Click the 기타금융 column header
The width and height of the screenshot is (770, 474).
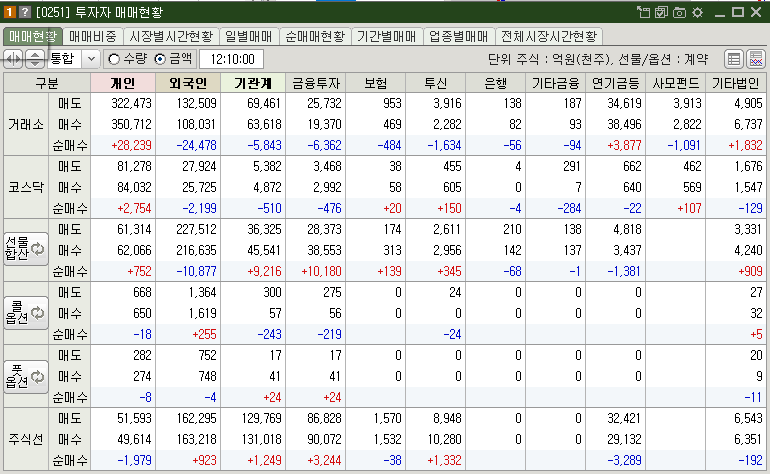click(x=555, y=83)
